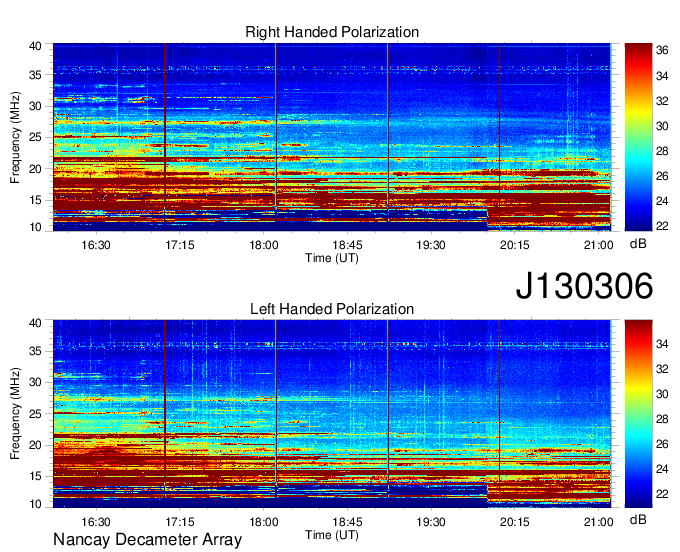The image size is (680, 552).
Task: Click the 17:15 tick label on the bottom plot
Action: tap(180, 522)
